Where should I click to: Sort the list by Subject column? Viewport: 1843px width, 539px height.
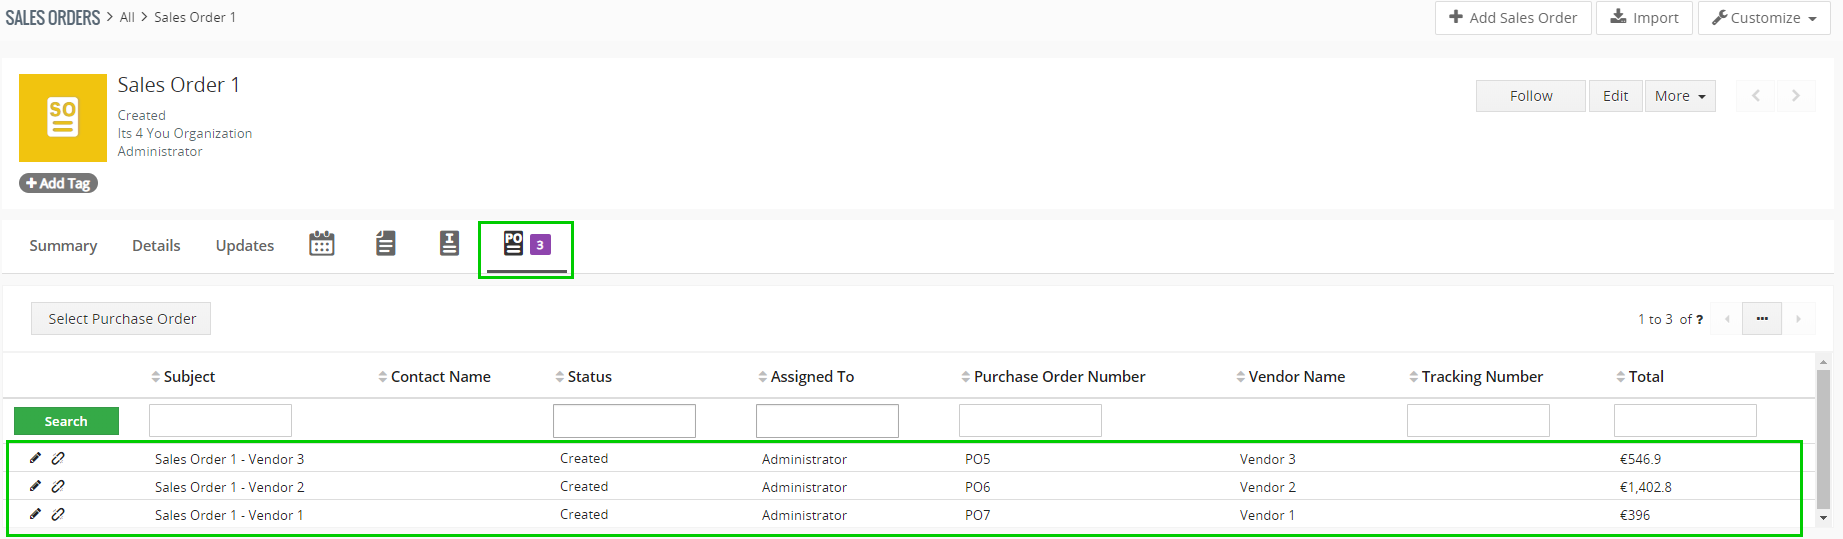point(189,377)
